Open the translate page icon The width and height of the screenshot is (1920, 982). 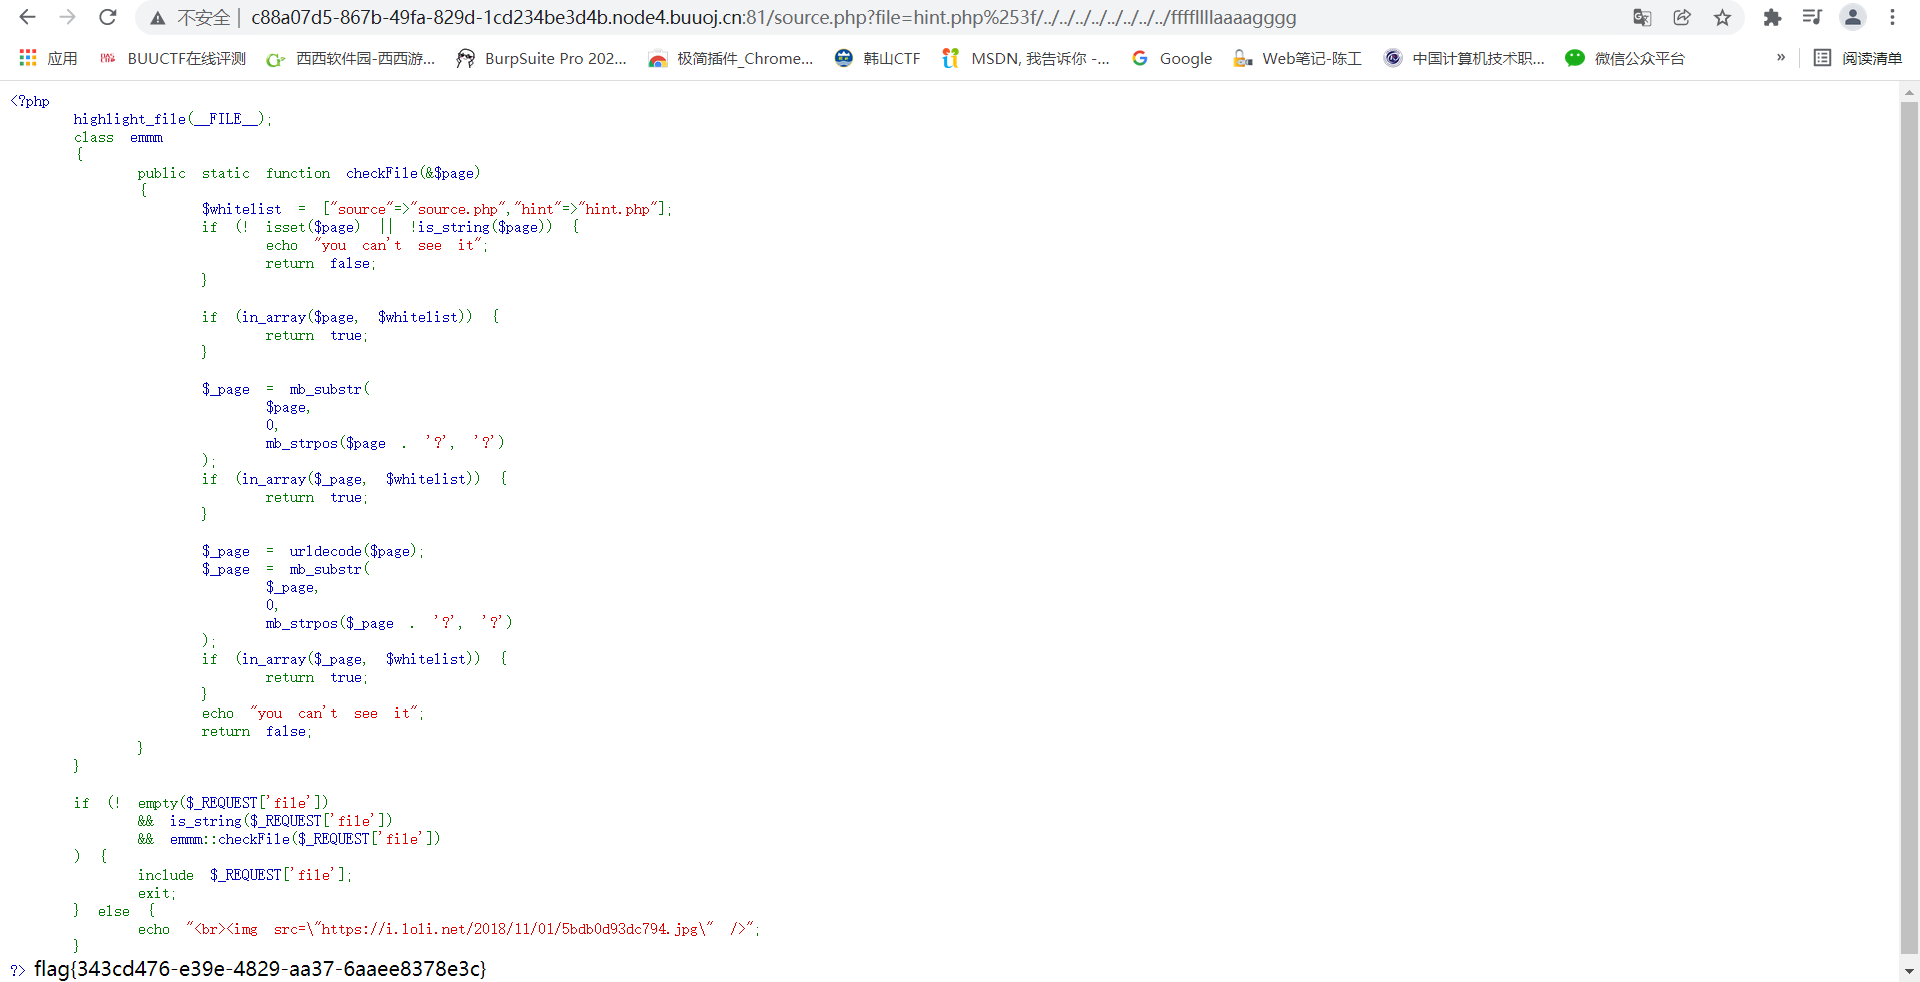click(1642, 17)
